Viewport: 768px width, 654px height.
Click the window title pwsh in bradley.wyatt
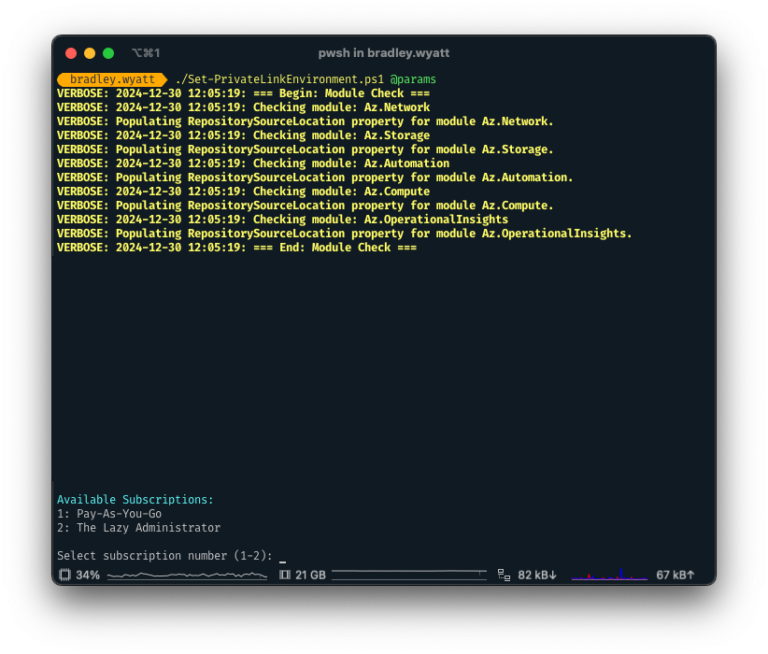tap(384, 53)
